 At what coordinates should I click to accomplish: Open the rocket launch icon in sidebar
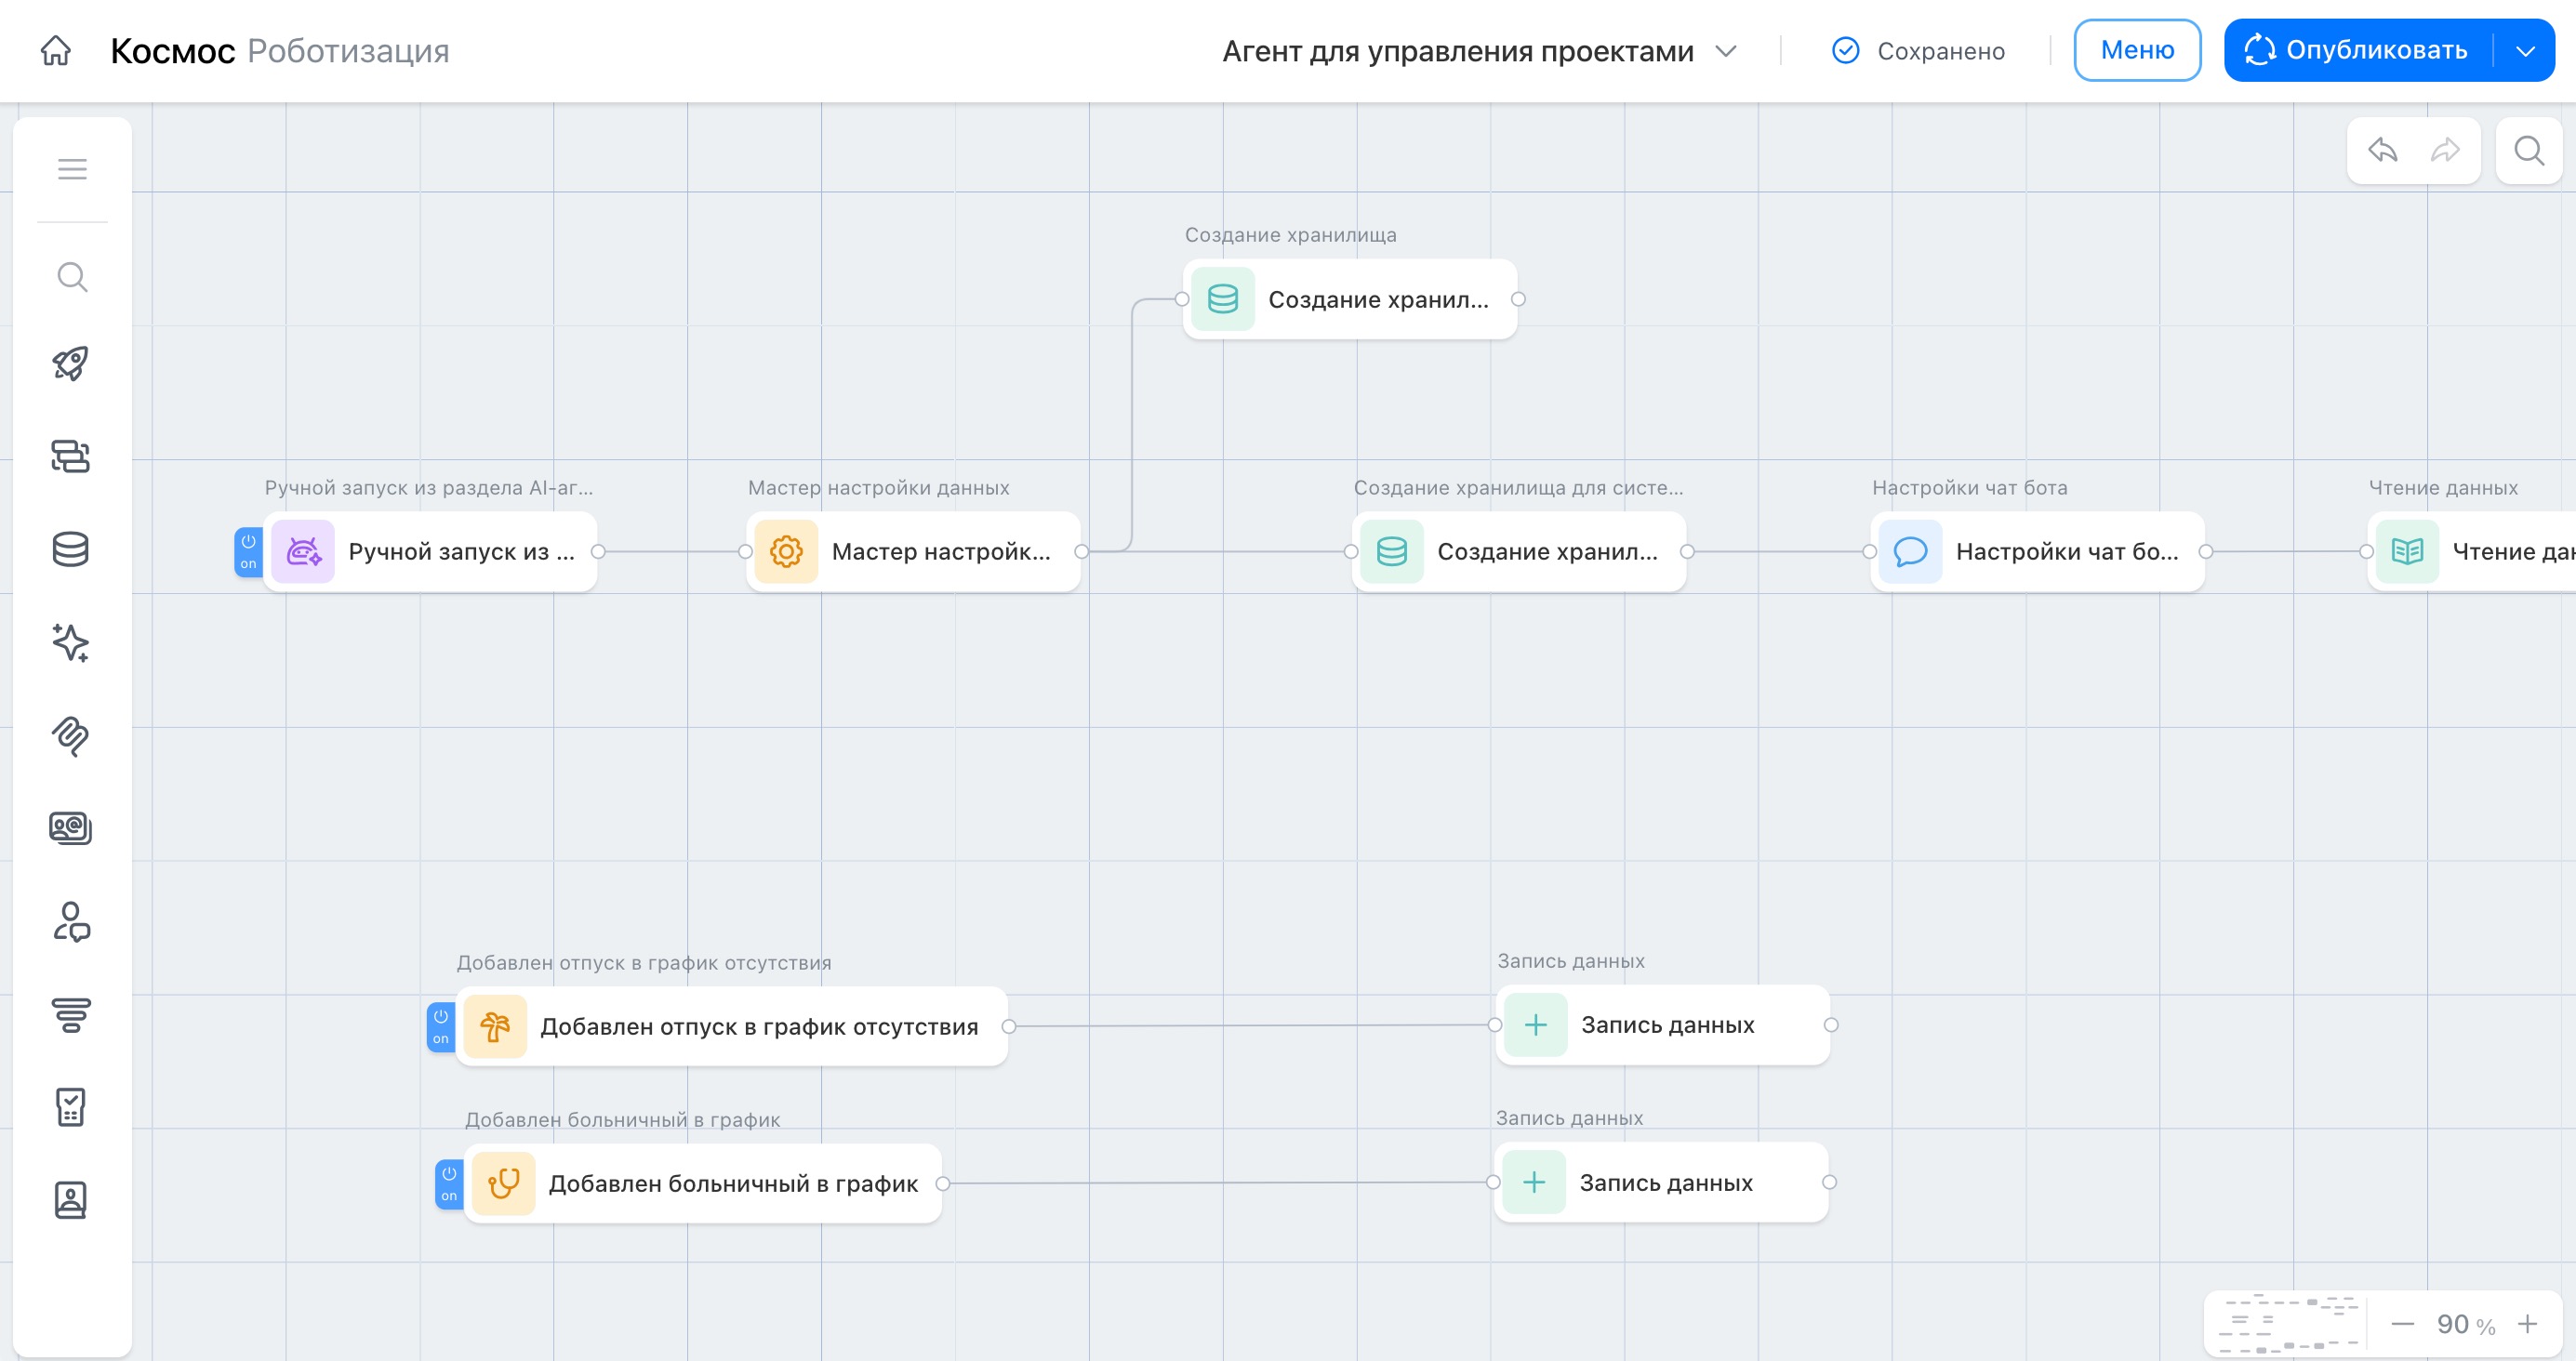click(x=71, y=364)
